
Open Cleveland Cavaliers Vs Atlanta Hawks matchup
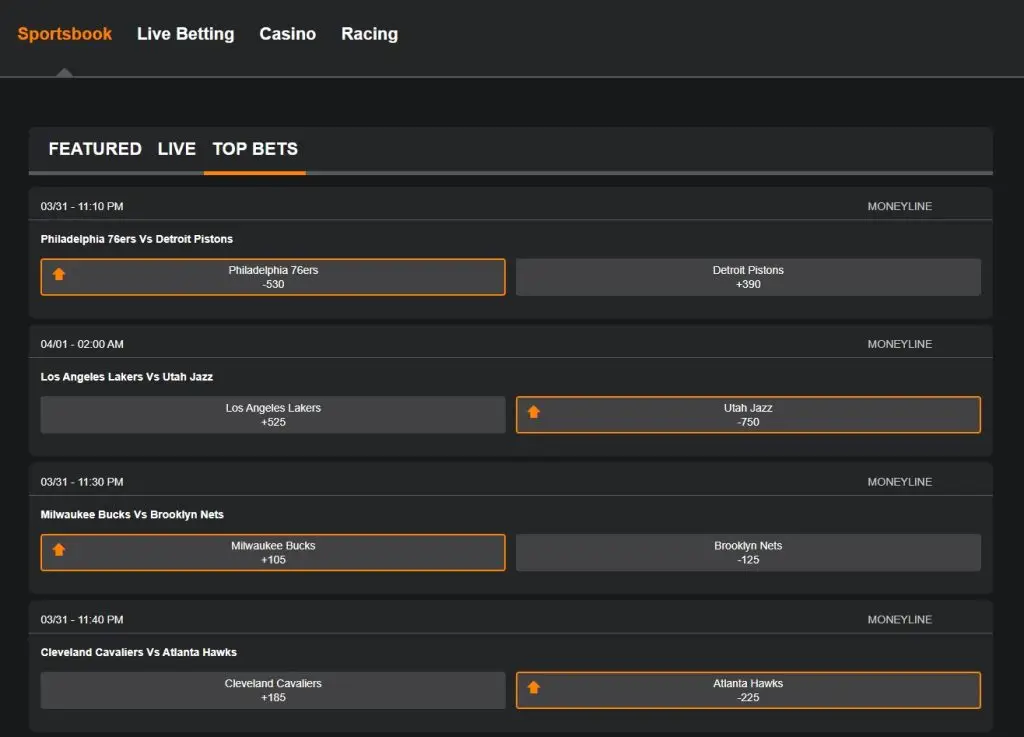(138, 652)
